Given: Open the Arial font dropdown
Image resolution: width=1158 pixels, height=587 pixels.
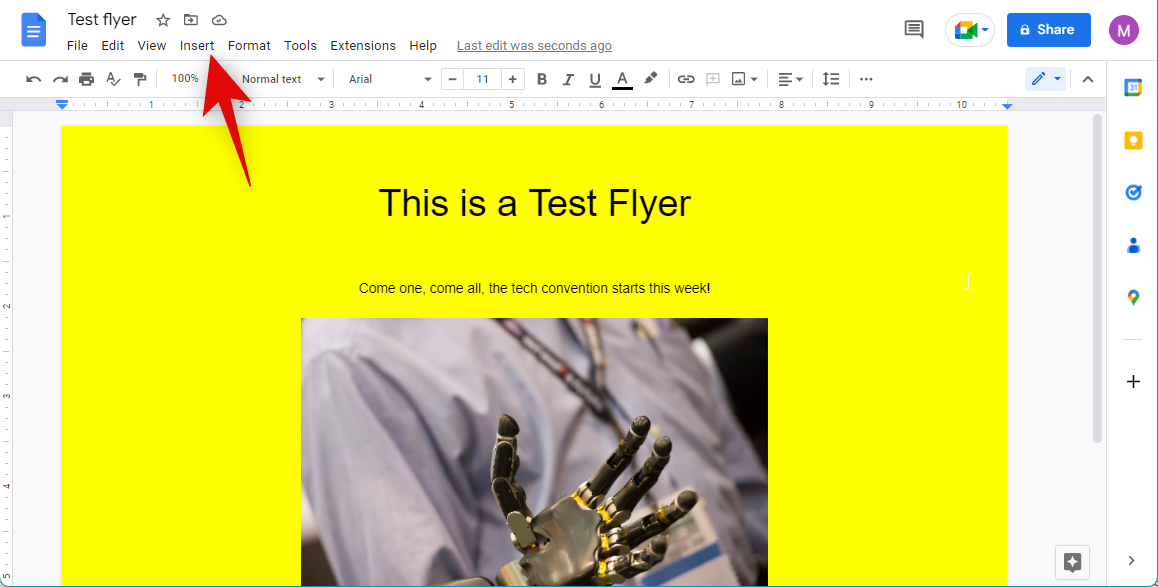Looking at the screenshot, I should point(389,79).
